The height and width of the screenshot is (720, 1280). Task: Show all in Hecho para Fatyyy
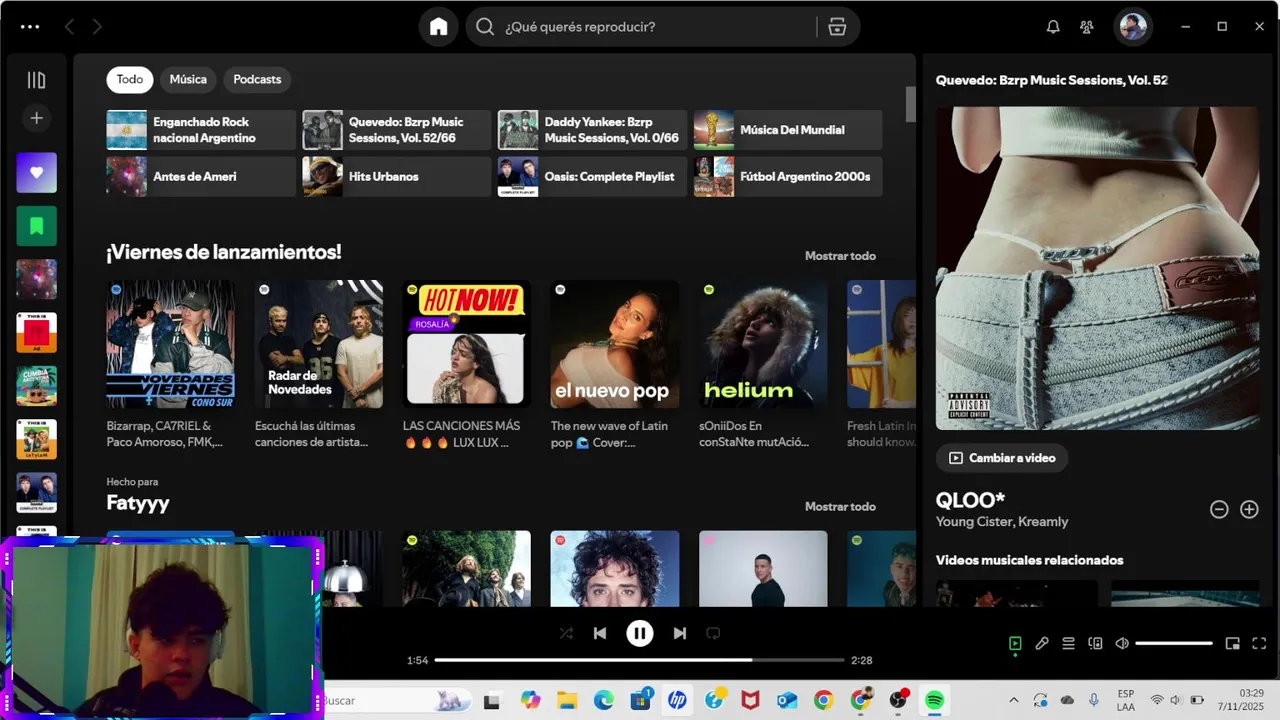click(x=840, y=507)
